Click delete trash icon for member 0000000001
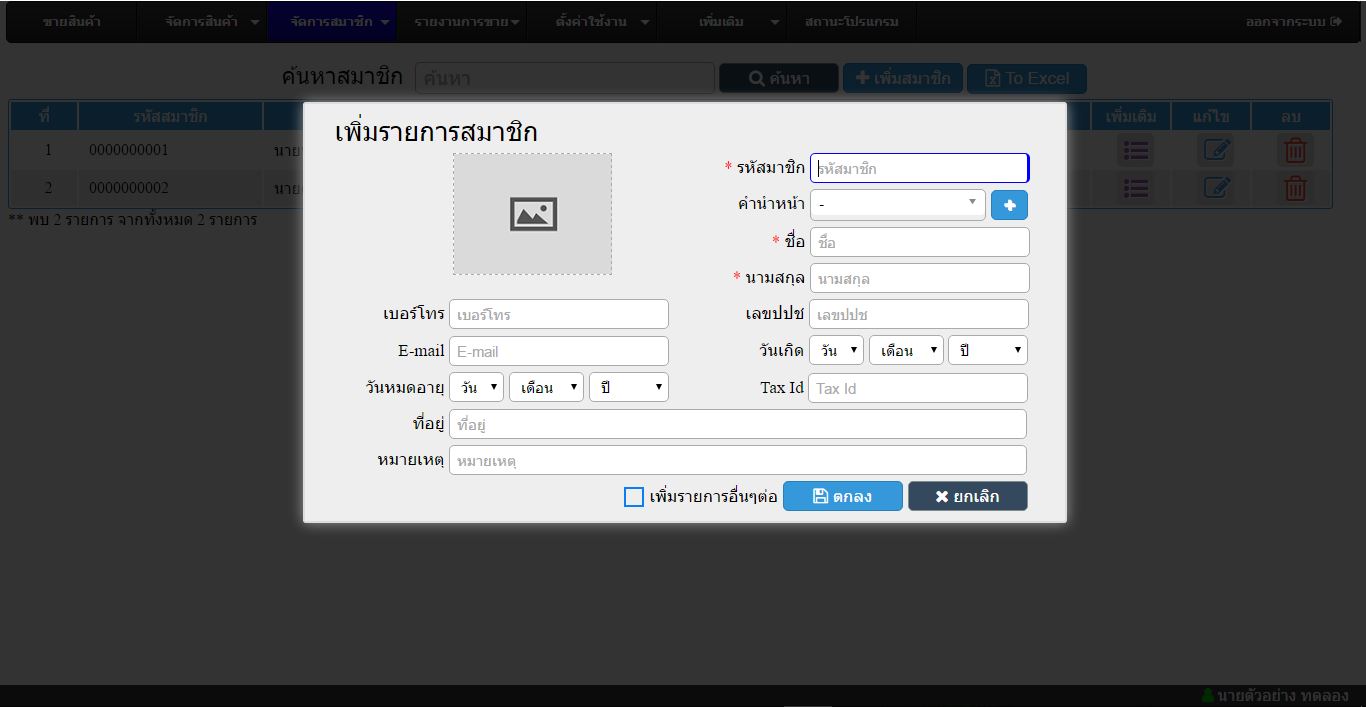 click(x=1295, y=151)
